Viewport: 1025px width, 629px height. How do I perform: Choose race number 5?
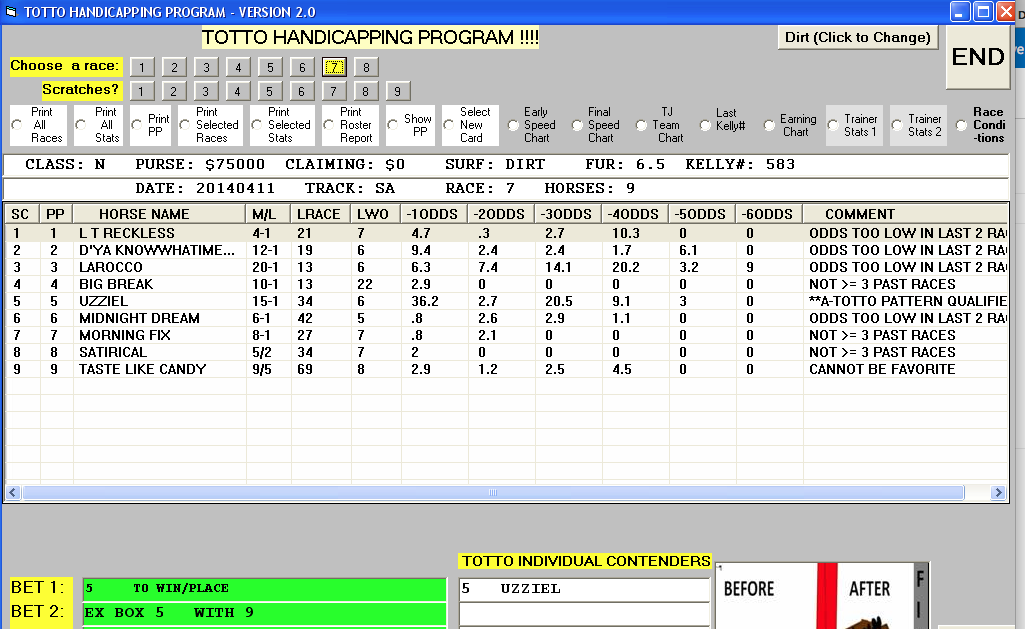(270, 67)
